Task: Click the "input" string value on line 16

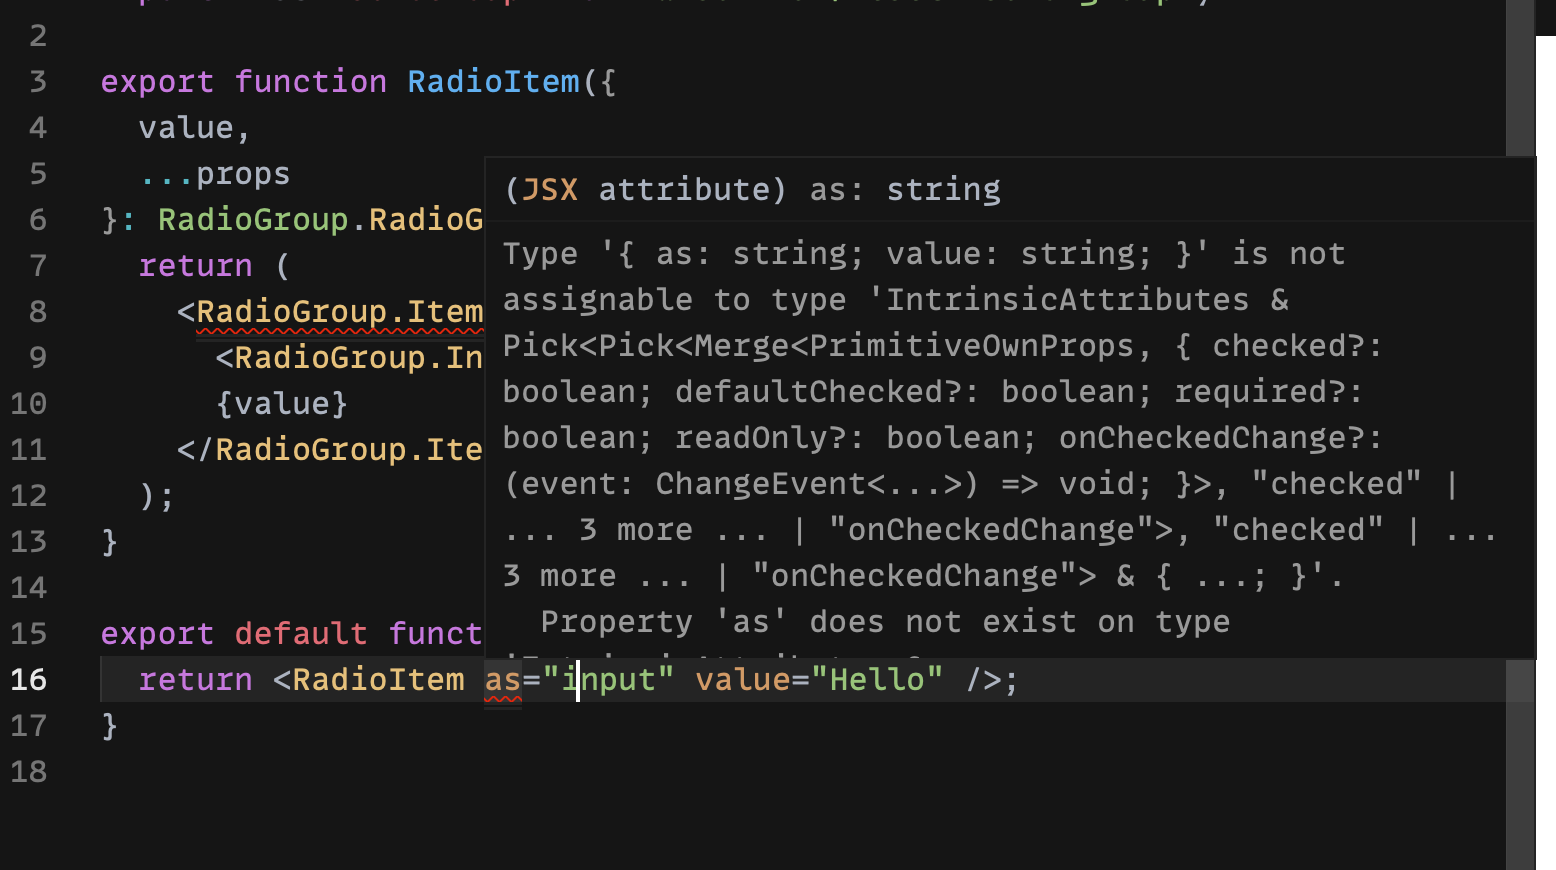Action: click(x=610, y=679)
